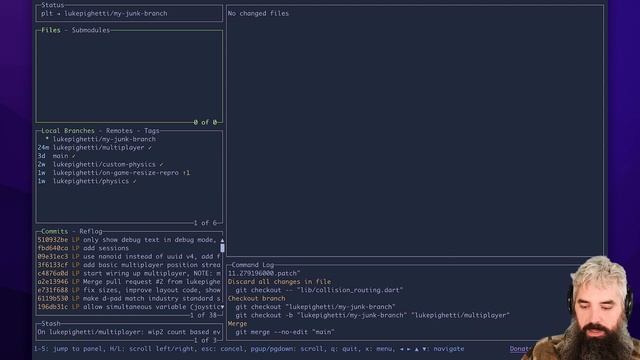Click the 'No changed files' message
The height and width of the screenshot is (360, 640).
point(258,13)
